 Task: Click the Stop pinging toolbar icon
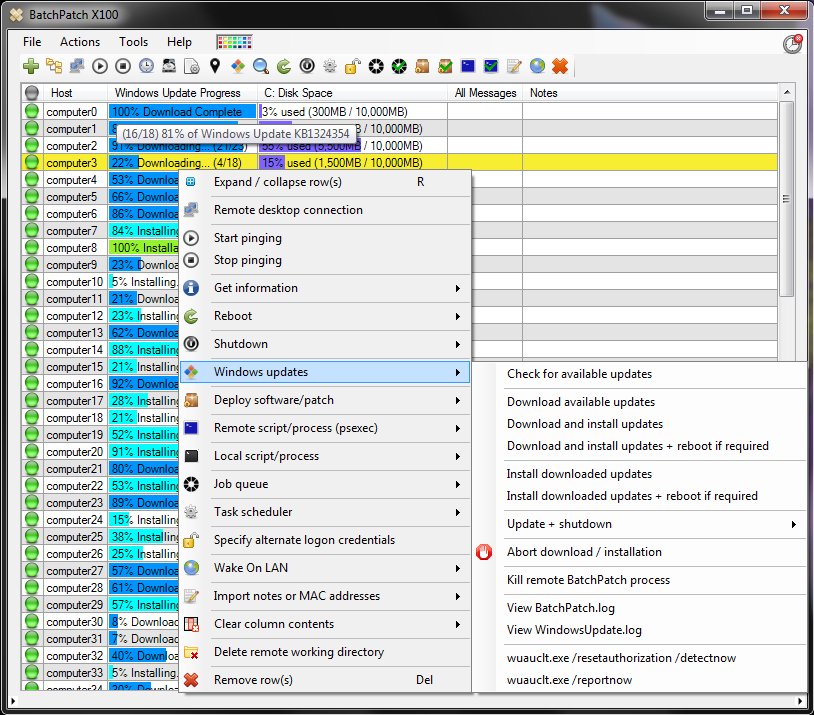(x=123, y=66)
